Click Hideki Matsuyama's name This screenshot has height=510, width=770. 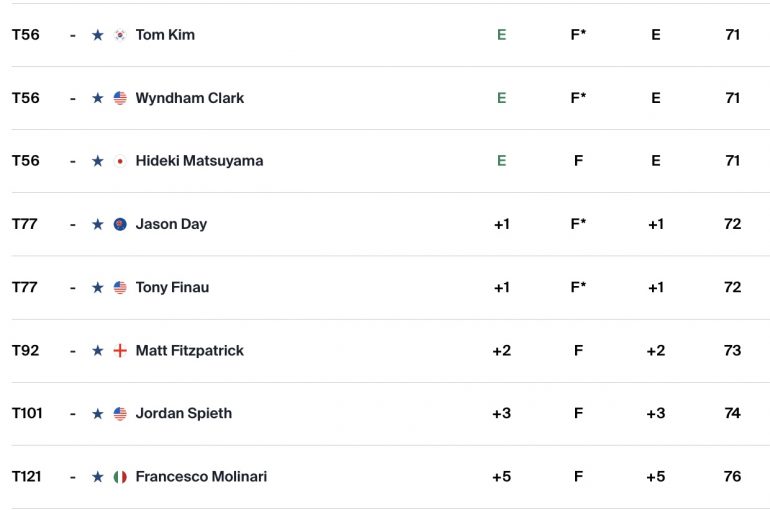tap(199, 161)
